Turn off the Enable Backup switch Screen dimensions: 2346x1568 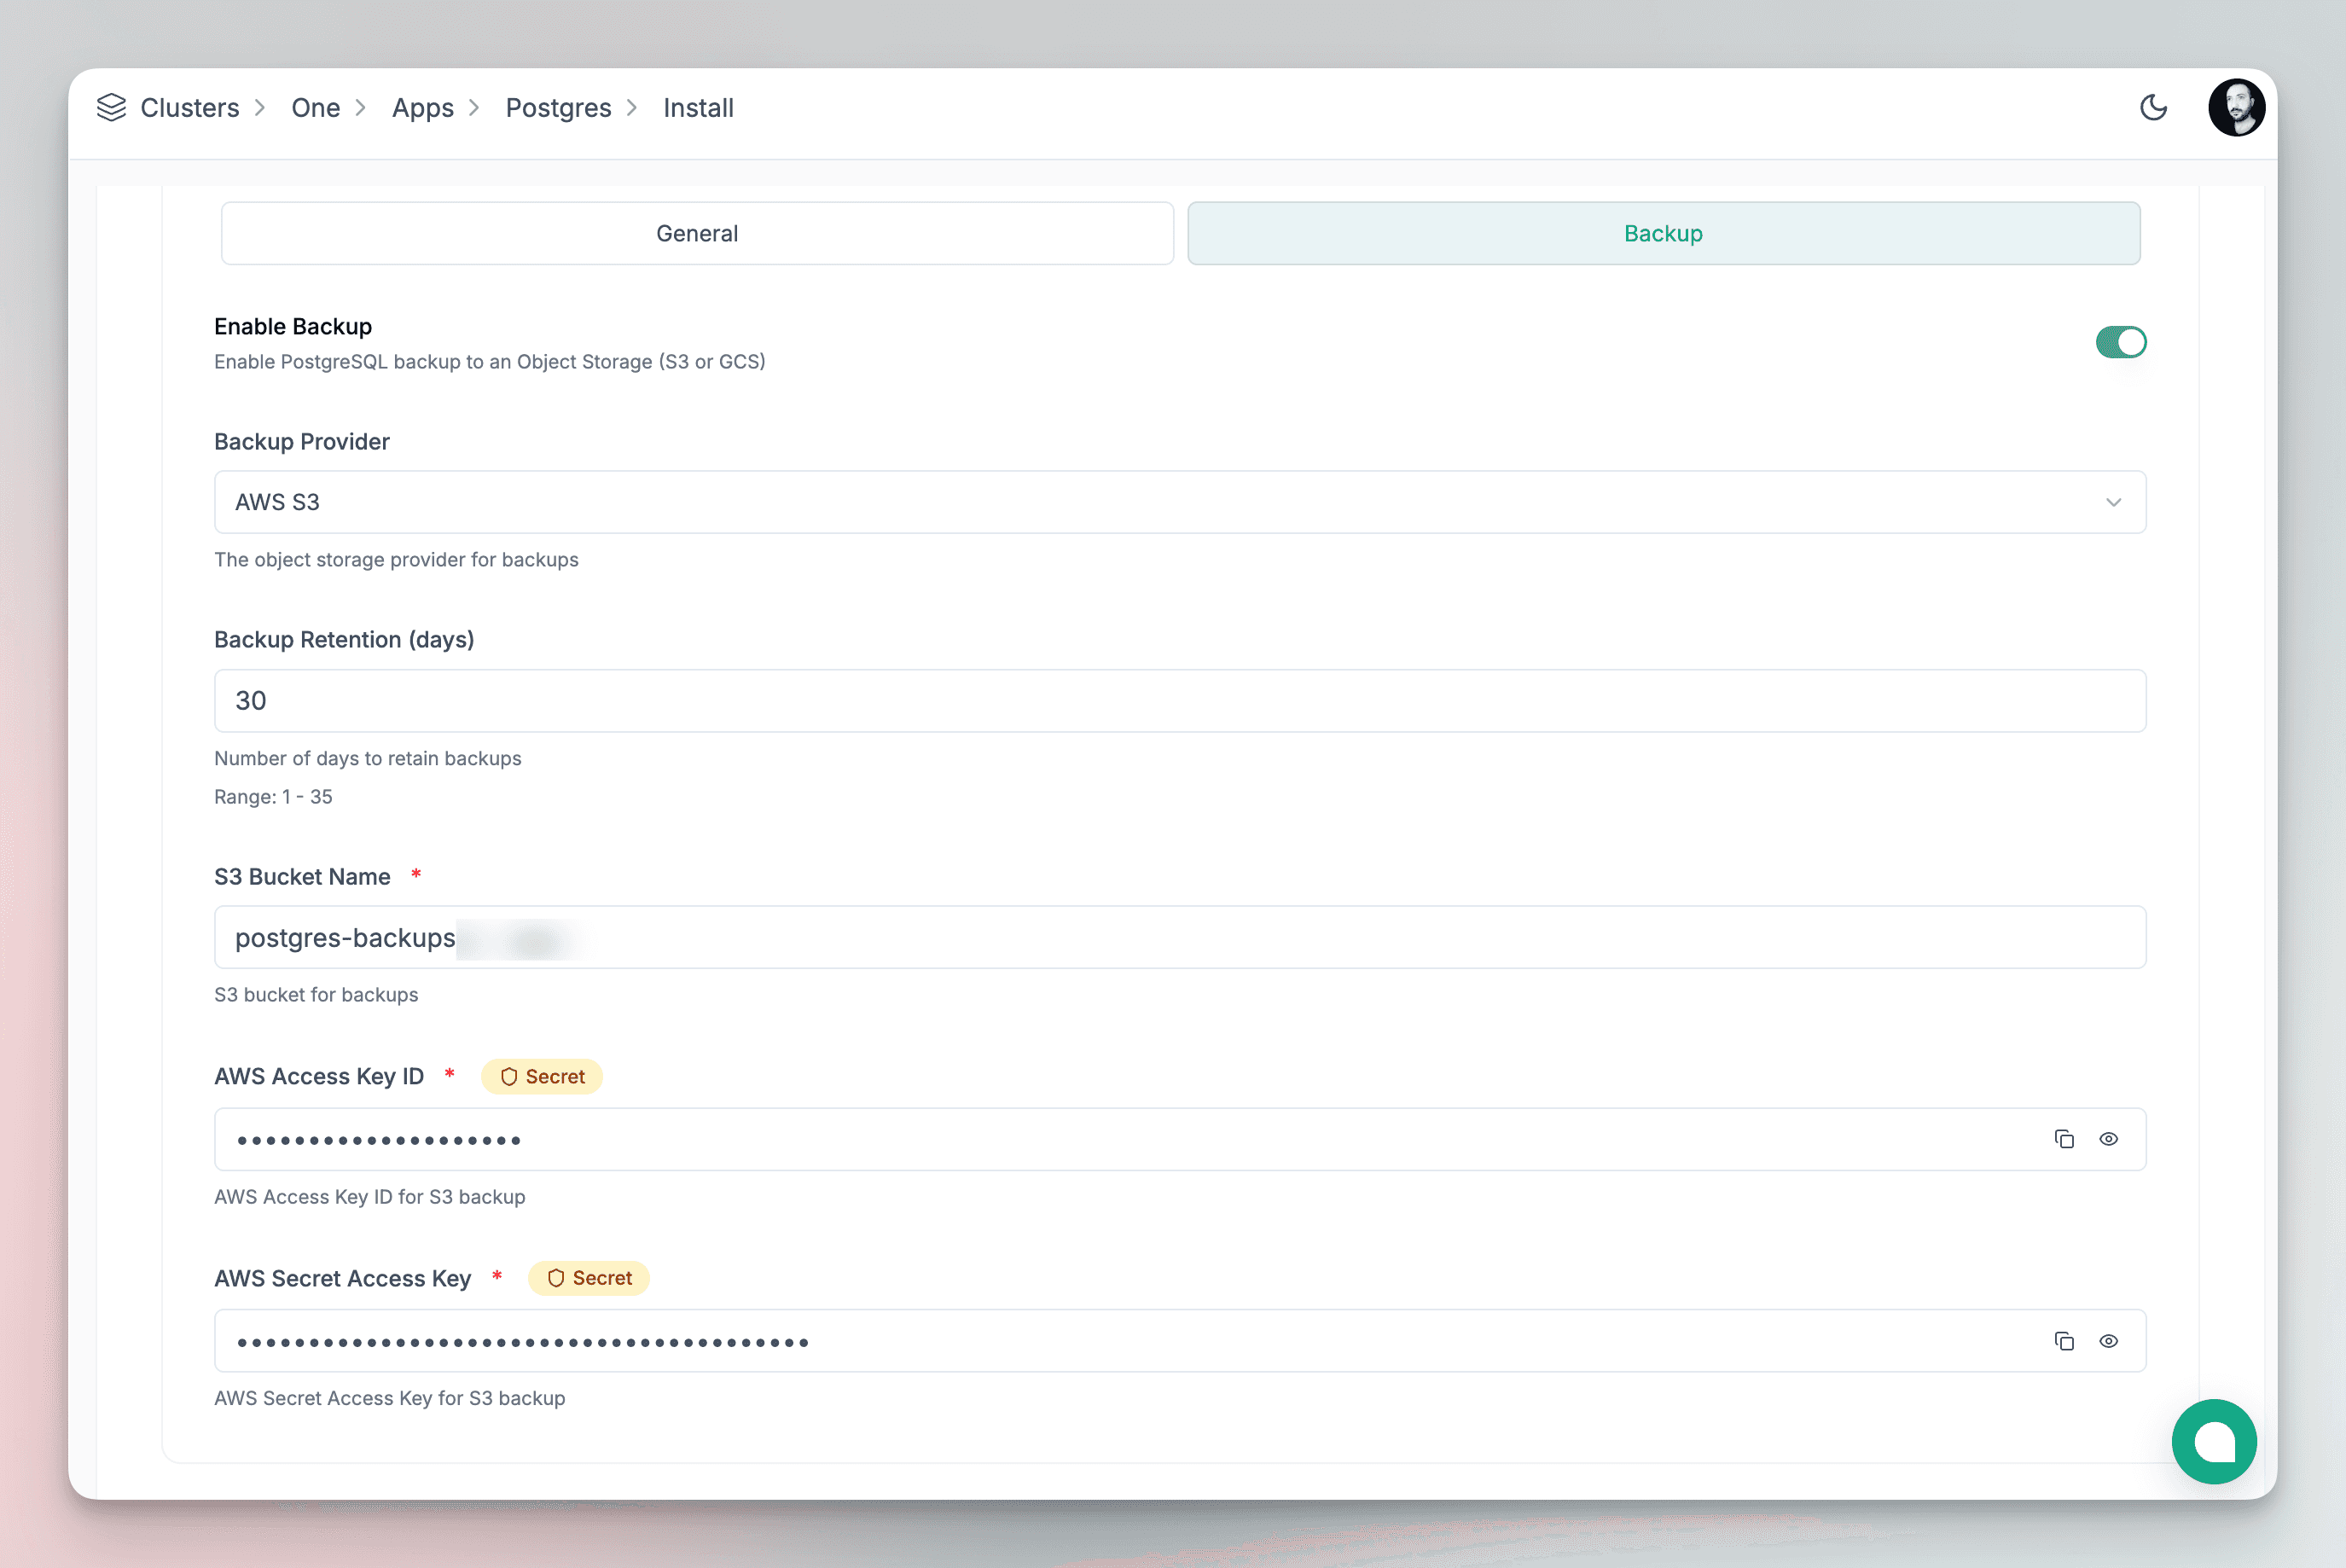[2121, 342]
